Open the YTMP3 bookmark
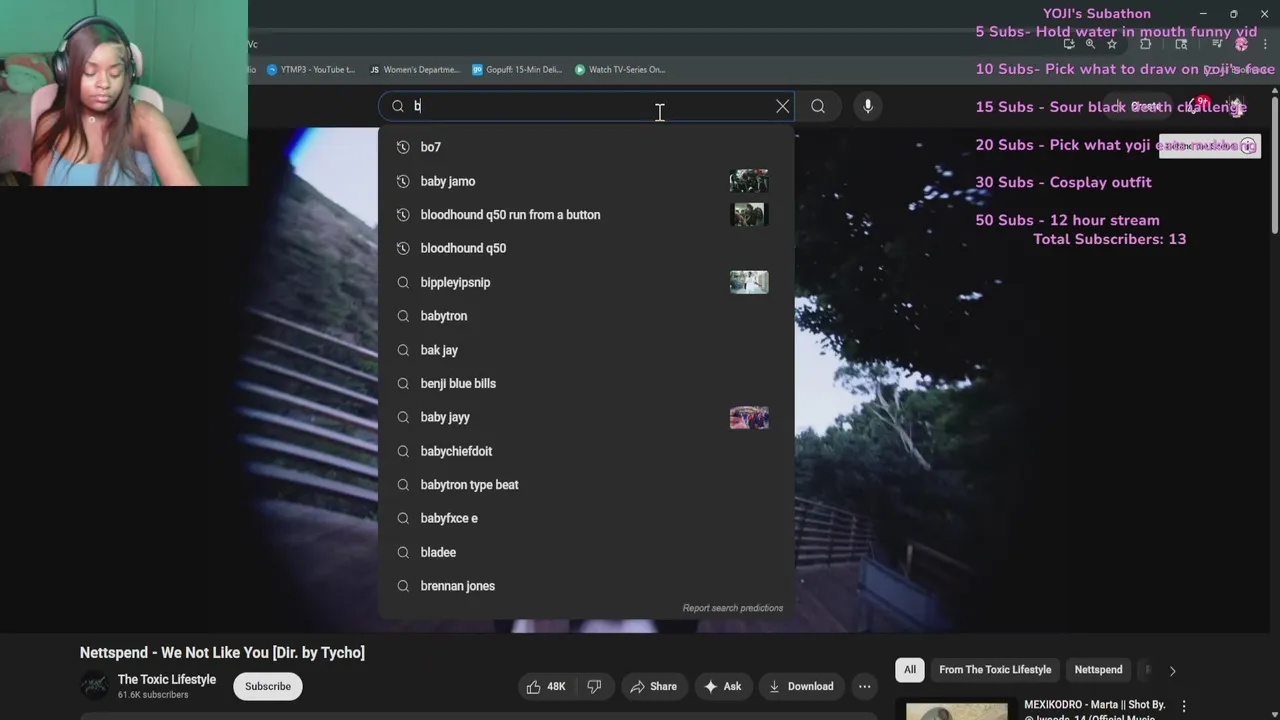Screen dimensions: 1280x720 311,70
